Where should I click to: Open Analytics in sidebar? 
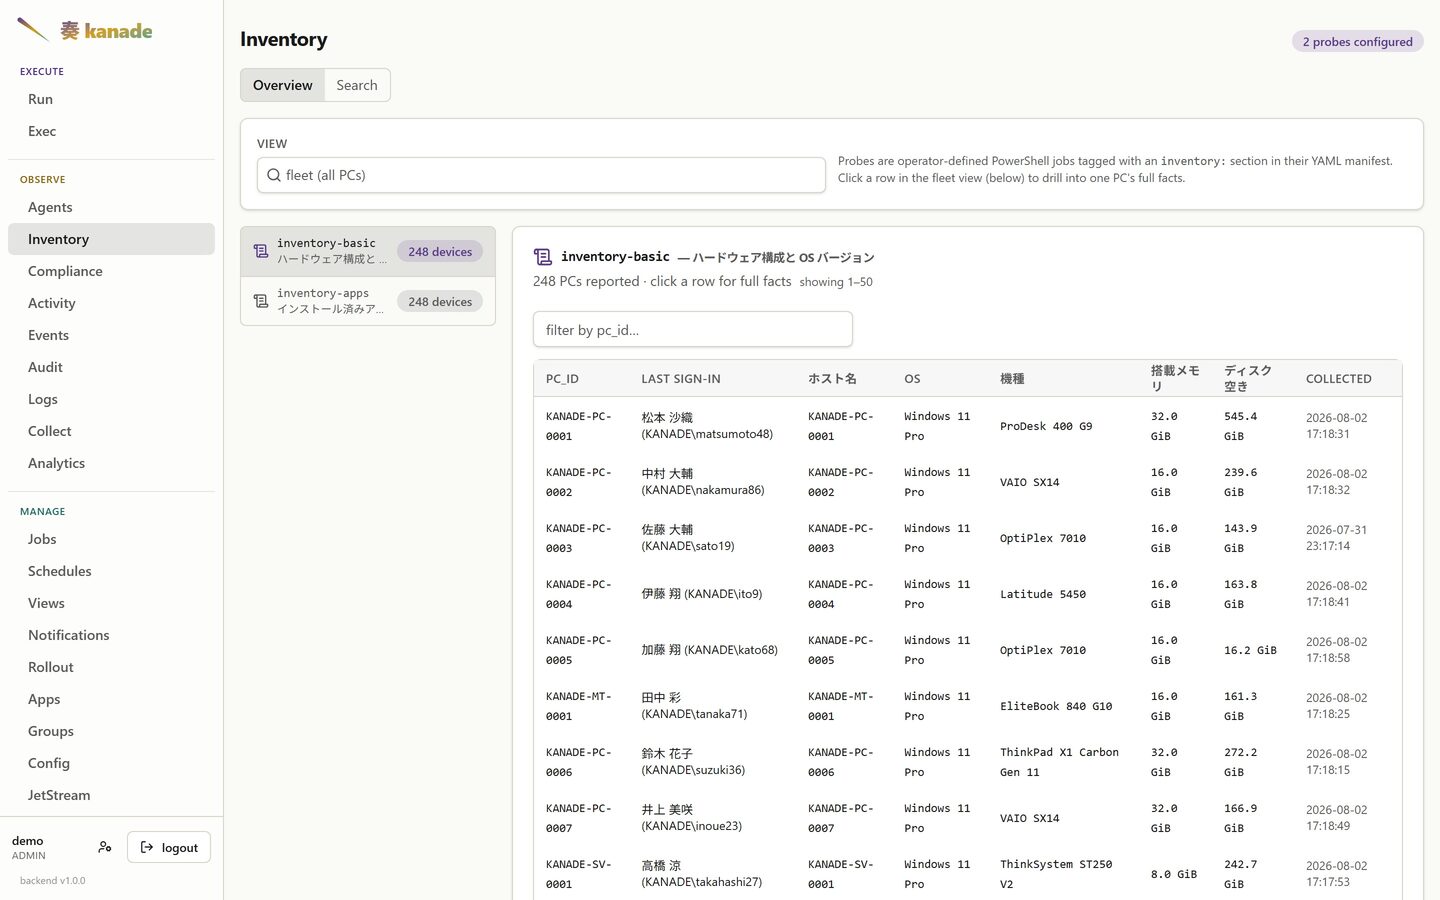click(111, 463)
